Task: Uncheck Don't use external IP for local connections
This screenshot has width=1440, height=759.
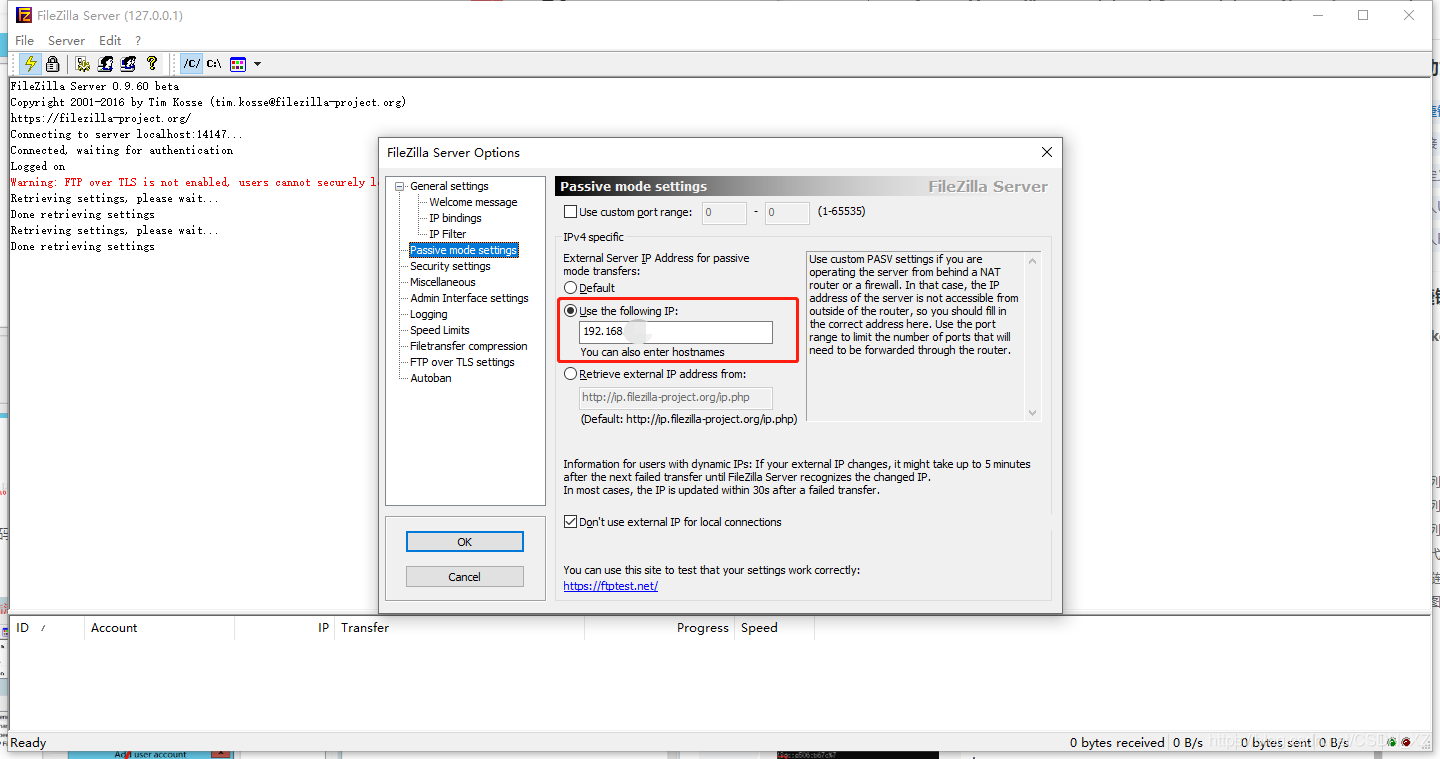Action: (x=571, y=522)
